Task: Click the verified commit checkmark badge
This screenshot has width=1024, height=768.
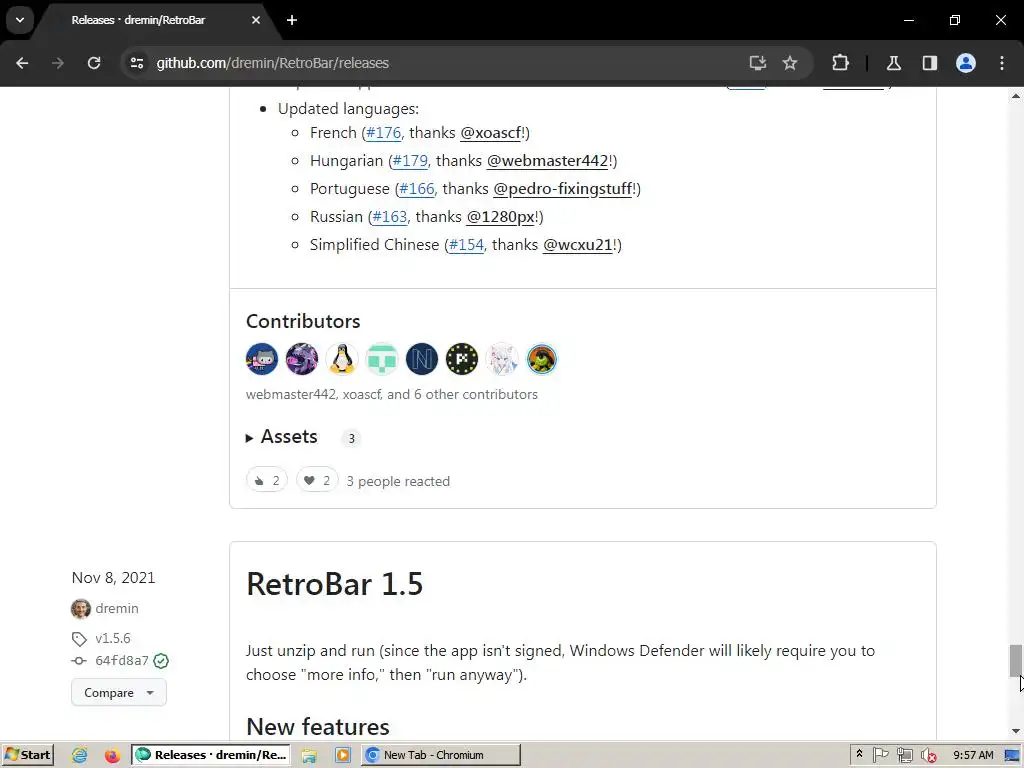Action: (161, 661)
